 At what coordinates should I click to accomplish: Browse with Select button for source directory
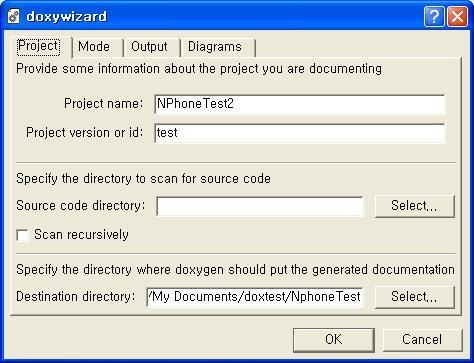414,206
